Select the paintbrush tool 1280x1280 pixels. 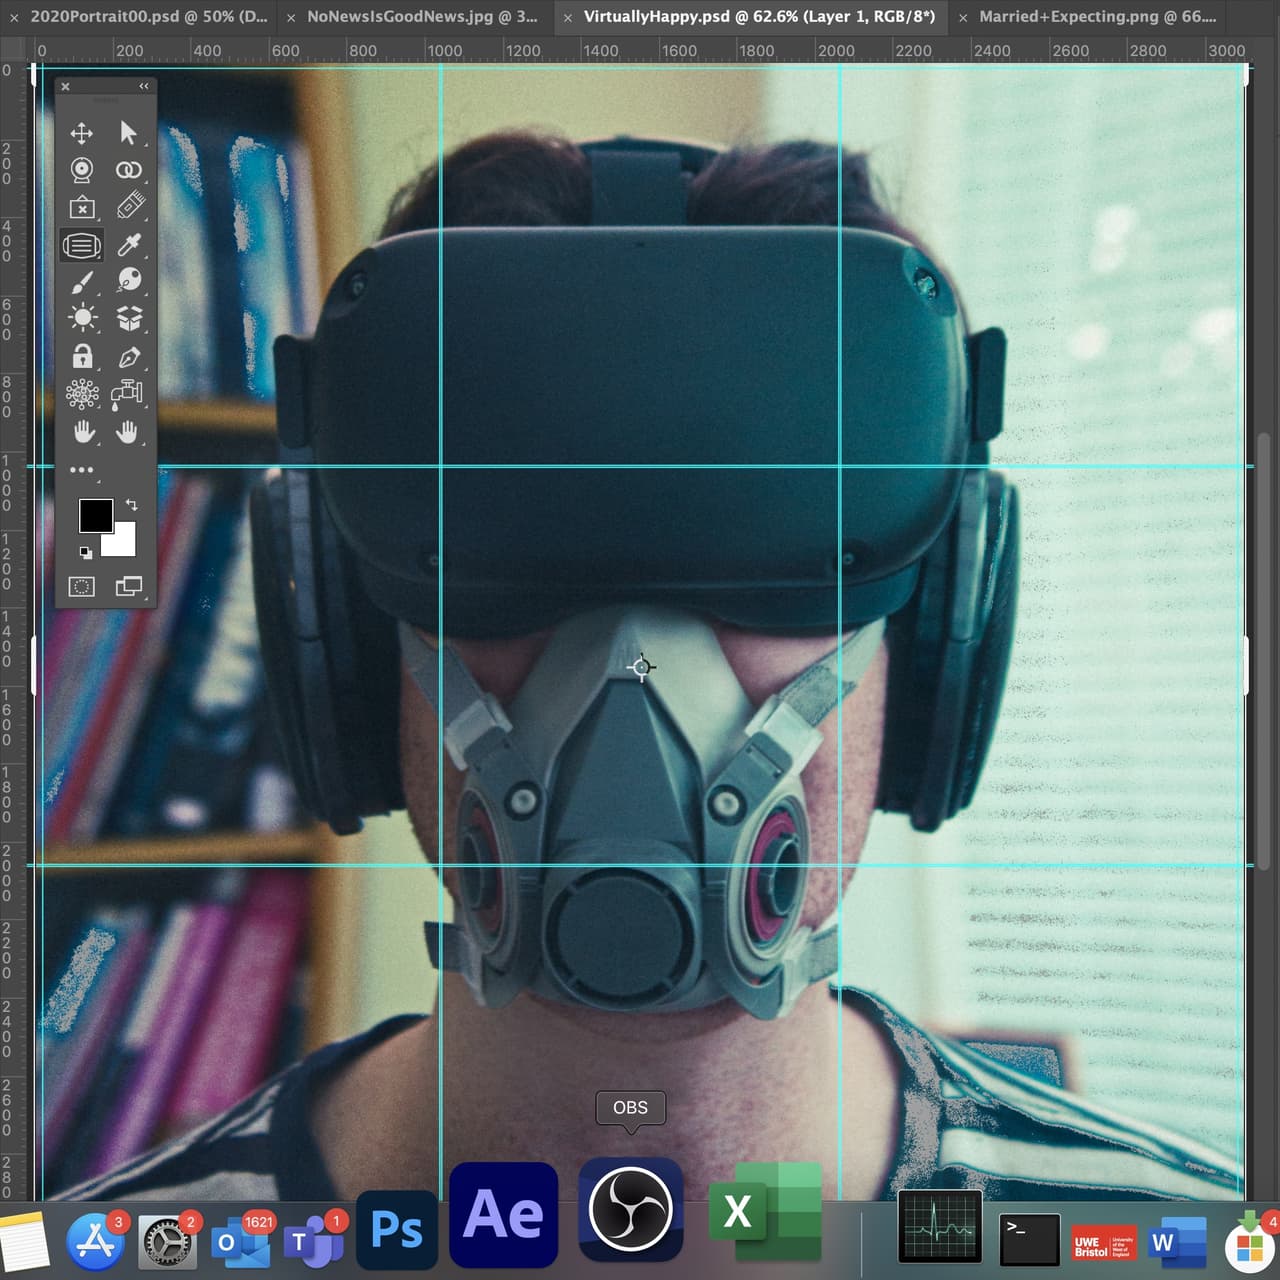coord(82,283)
